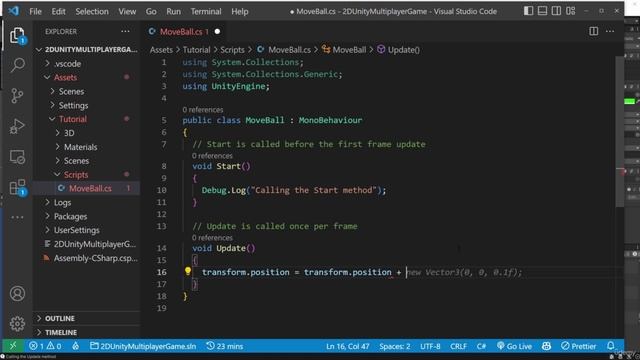This screenshot has height=360, width=640.
Task: Open Run and Debug view
Action: 17,126
